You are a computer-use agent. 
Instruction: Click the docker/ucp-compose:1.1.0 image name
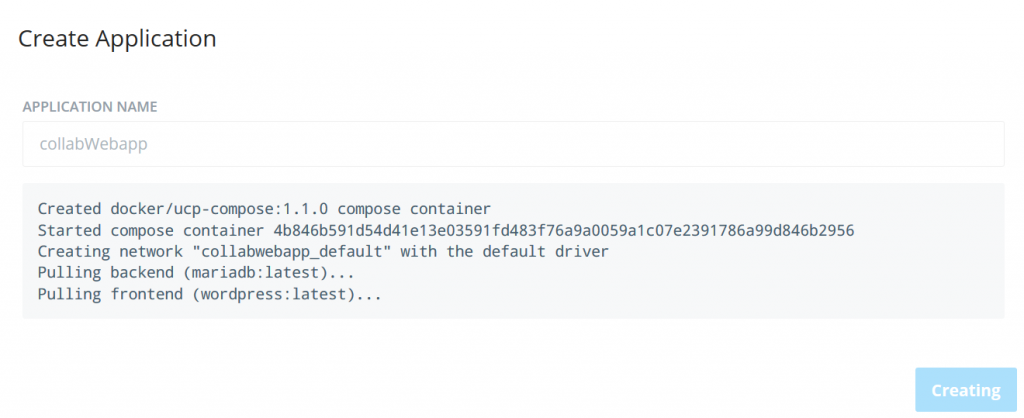click(x=219, y=210)
